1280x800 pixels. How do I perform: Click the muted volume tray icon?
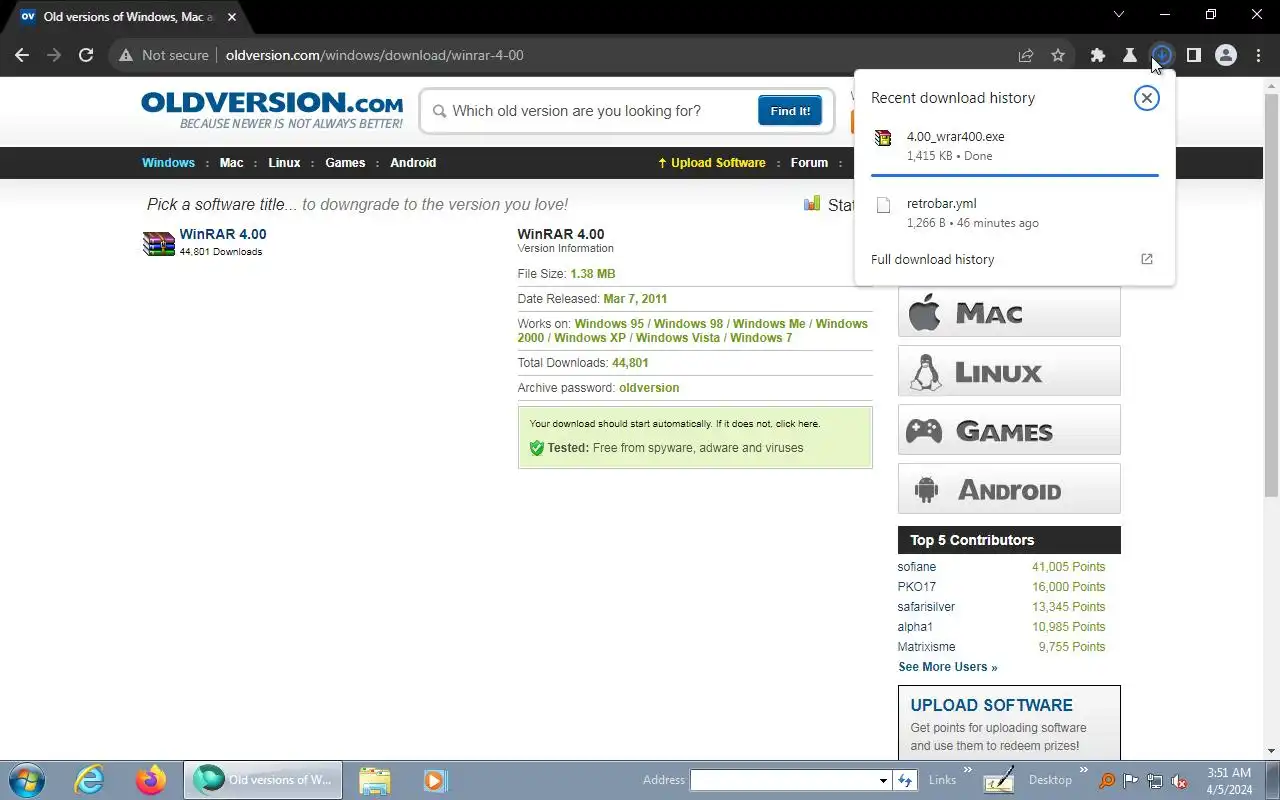tap(1180, 781)
